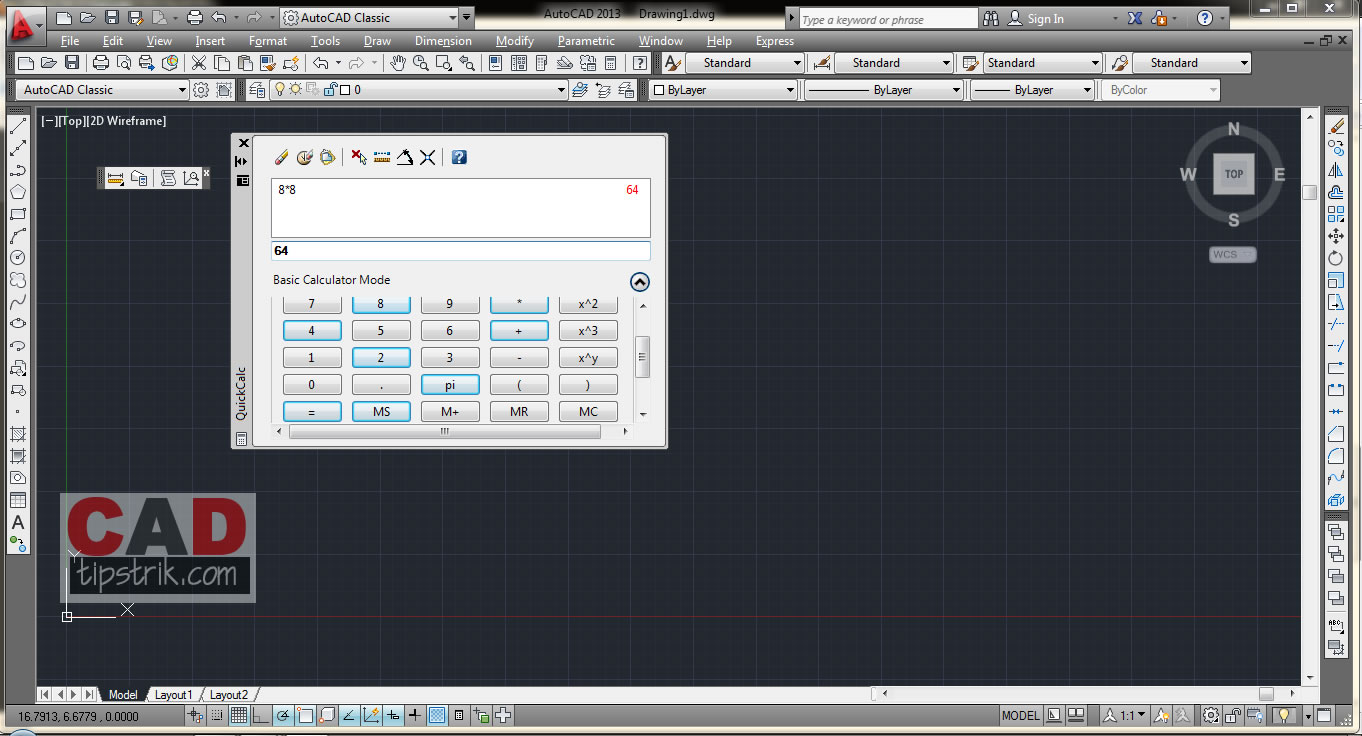
Task: Click Paste value to command line icon
Action: tap(327, 157)
